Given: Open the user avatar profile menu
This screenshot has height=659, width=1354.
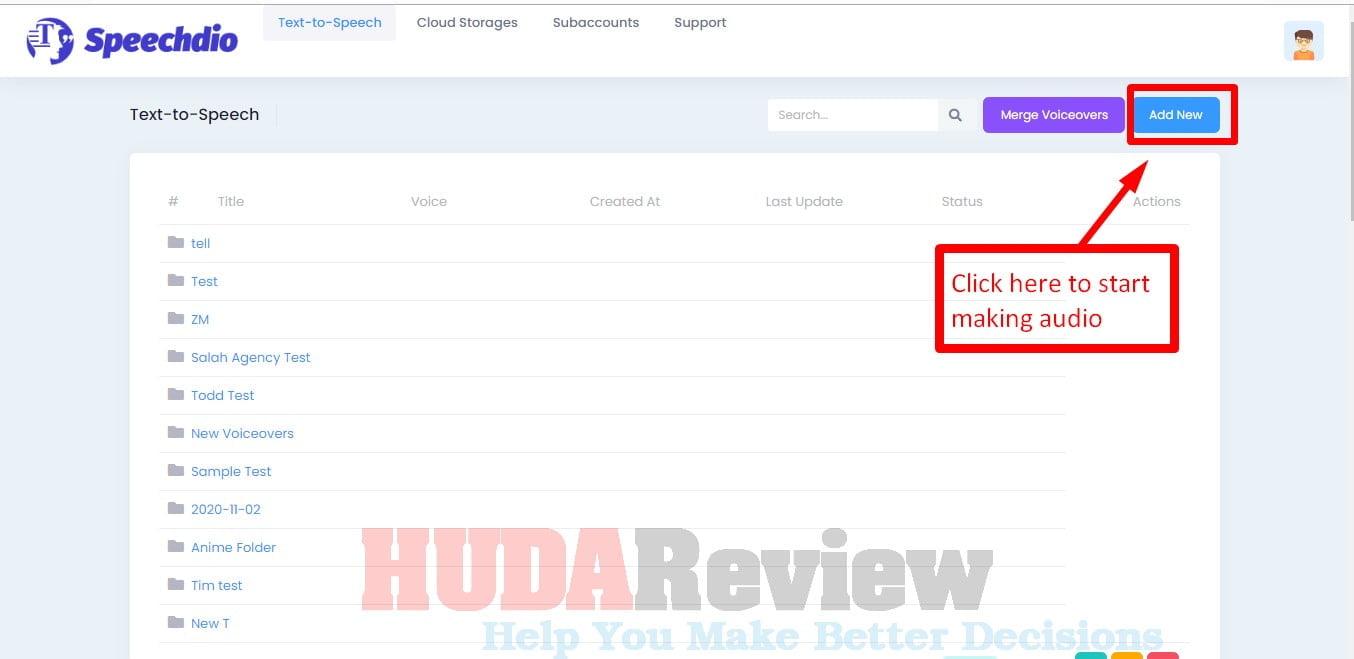Looking at the screenshot, I should pos(1303,41).
